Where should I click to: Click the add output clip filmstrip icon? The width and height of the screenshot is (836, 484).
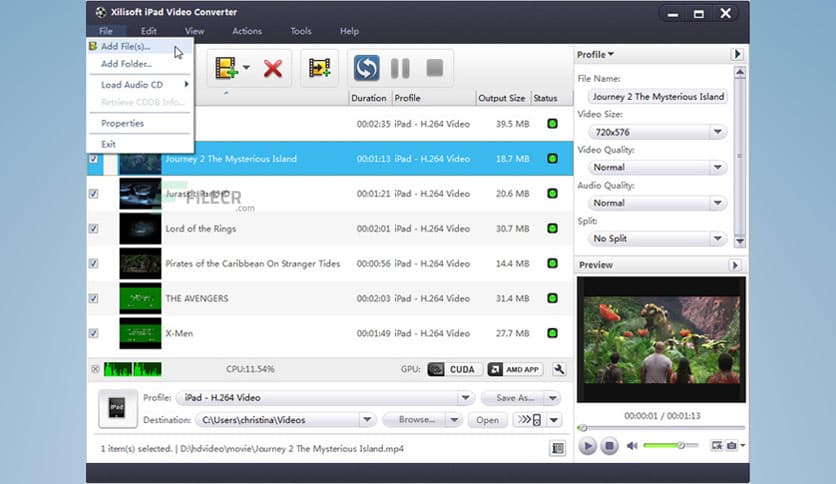(x=319, y=68)
